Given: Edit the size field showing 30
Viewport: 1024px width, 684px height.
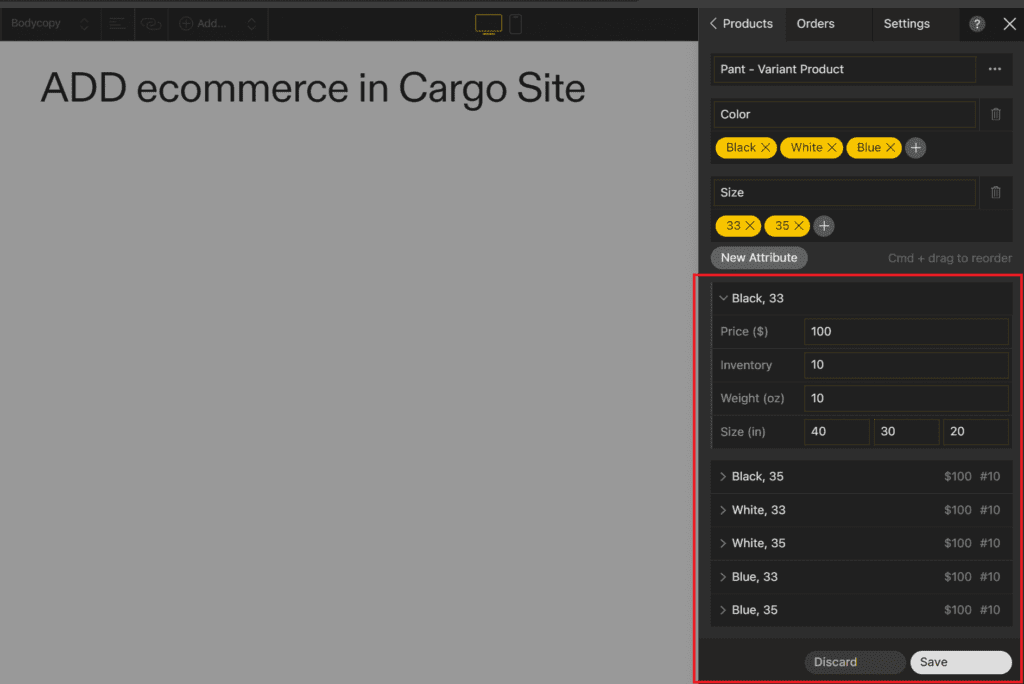Looking at the screenshot, I should pyautogui.click(x=906, y=432).
